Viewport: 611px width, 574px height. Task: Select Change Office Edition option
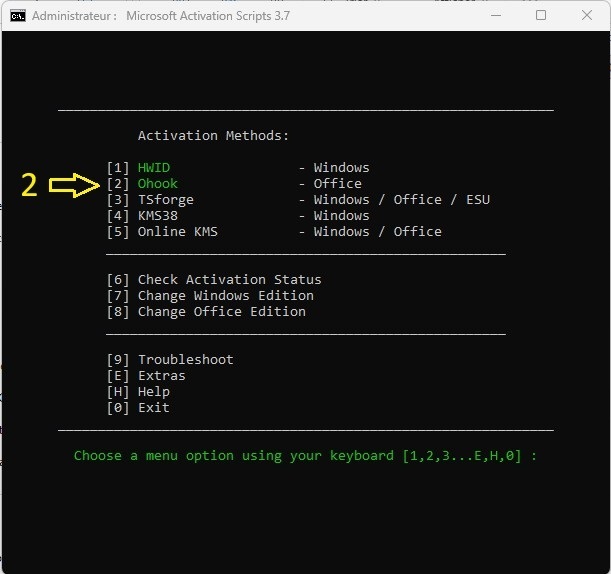[x=221, y=312]
